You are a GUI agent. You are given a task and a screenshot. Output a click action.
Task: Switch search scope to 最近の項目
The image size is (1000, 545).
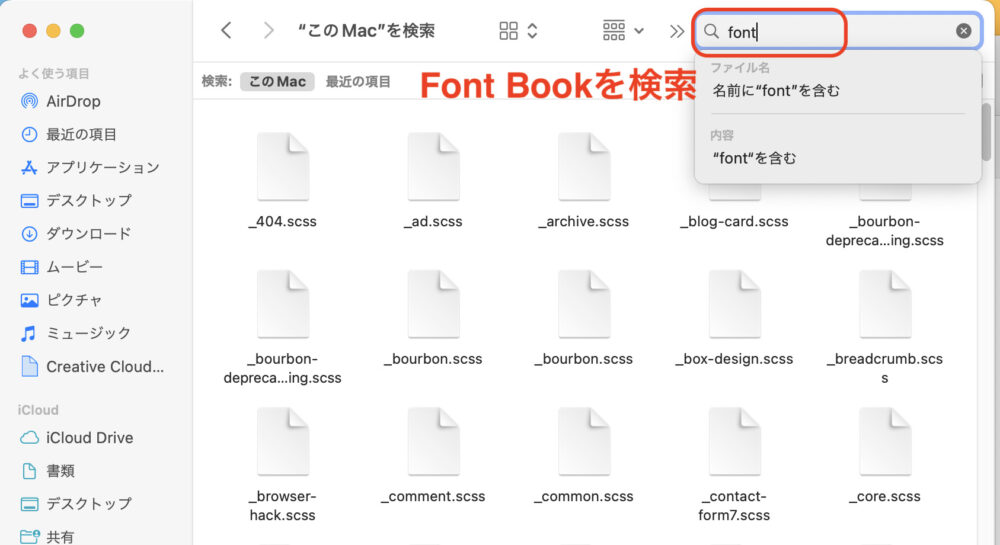pyautogui.click(x=358, y=81)
